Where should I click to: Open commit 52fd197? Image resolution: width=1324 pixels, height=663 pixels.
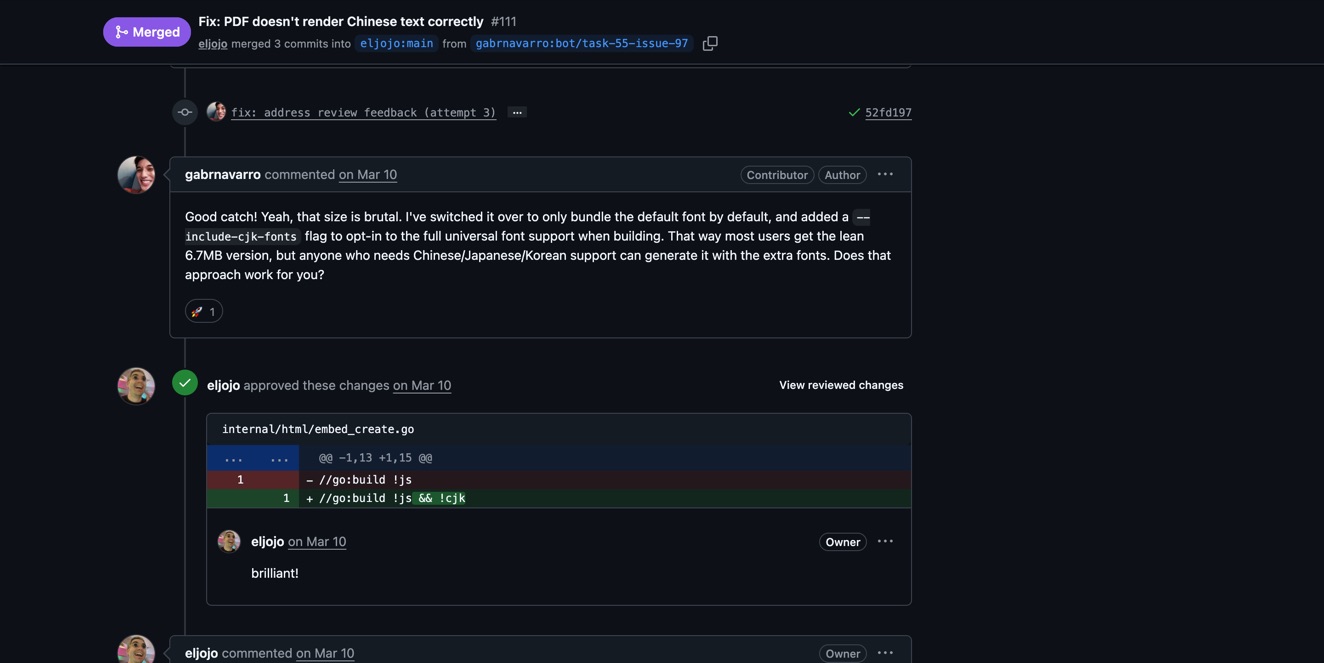click(888, 113)
